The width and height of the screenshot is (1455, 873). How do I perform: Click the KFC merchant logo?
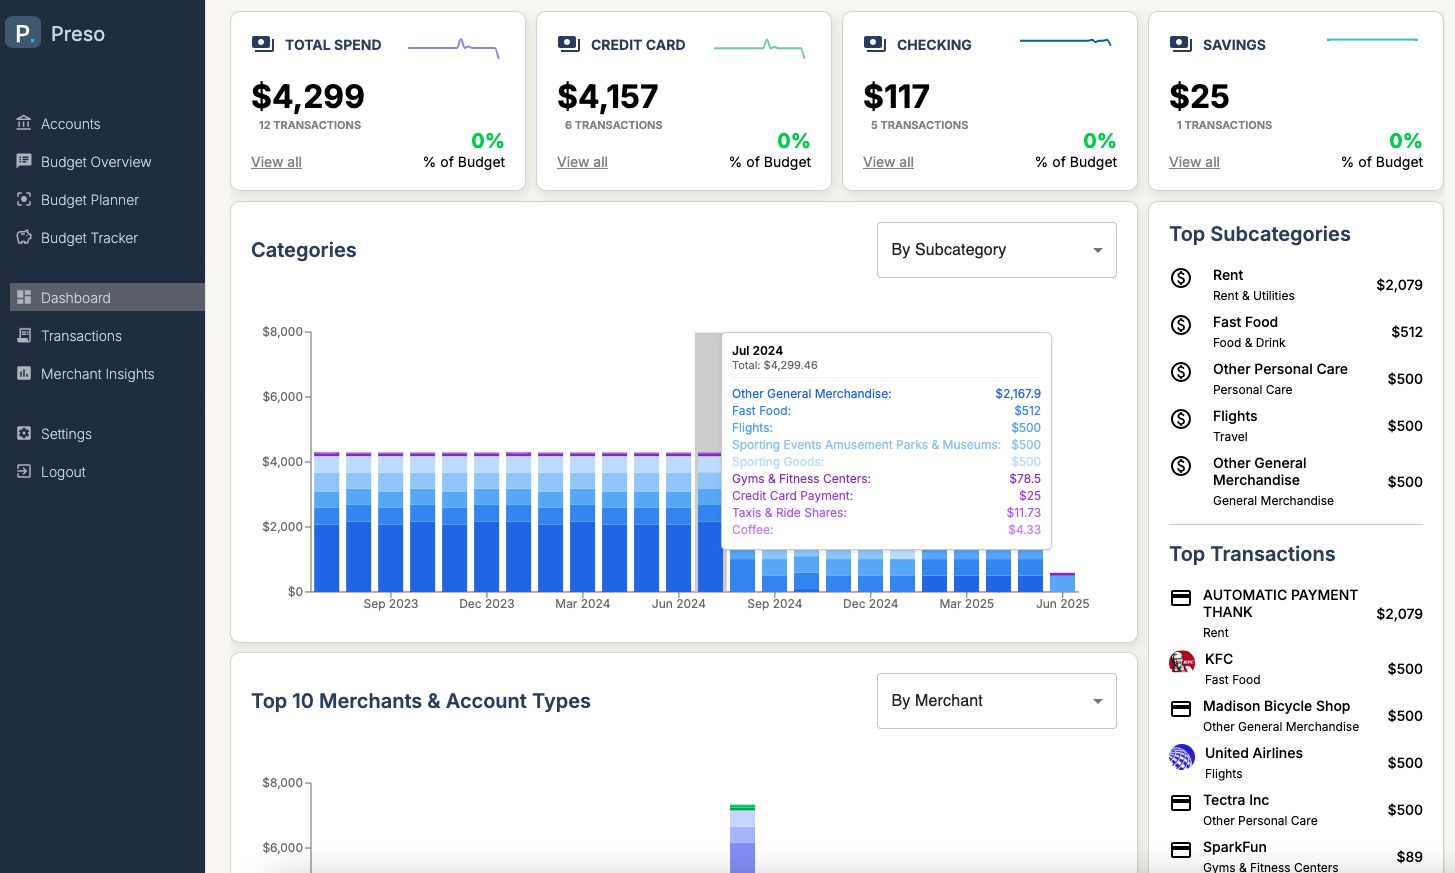1182,662
